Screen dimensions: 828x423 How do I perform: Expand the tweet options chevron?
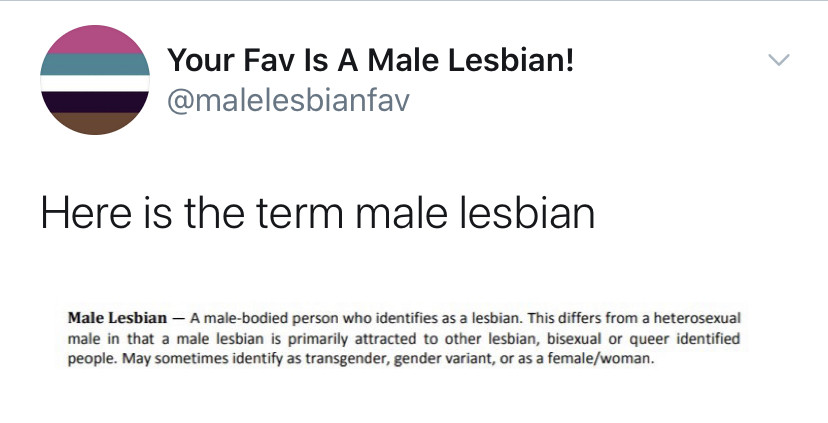[778, 61]
